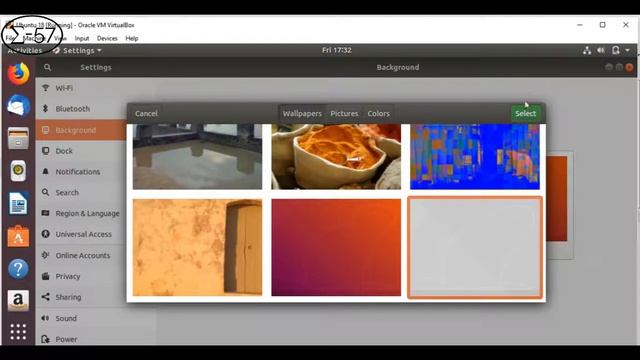Expand the system menu arrow in top bar
Viewport: 640px width, 360px height.
coord(627,50)
